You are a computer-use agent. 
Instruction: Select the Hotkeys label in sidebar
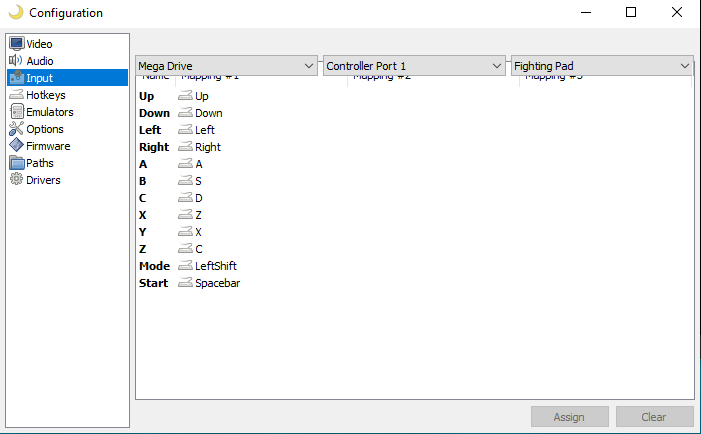46,95
